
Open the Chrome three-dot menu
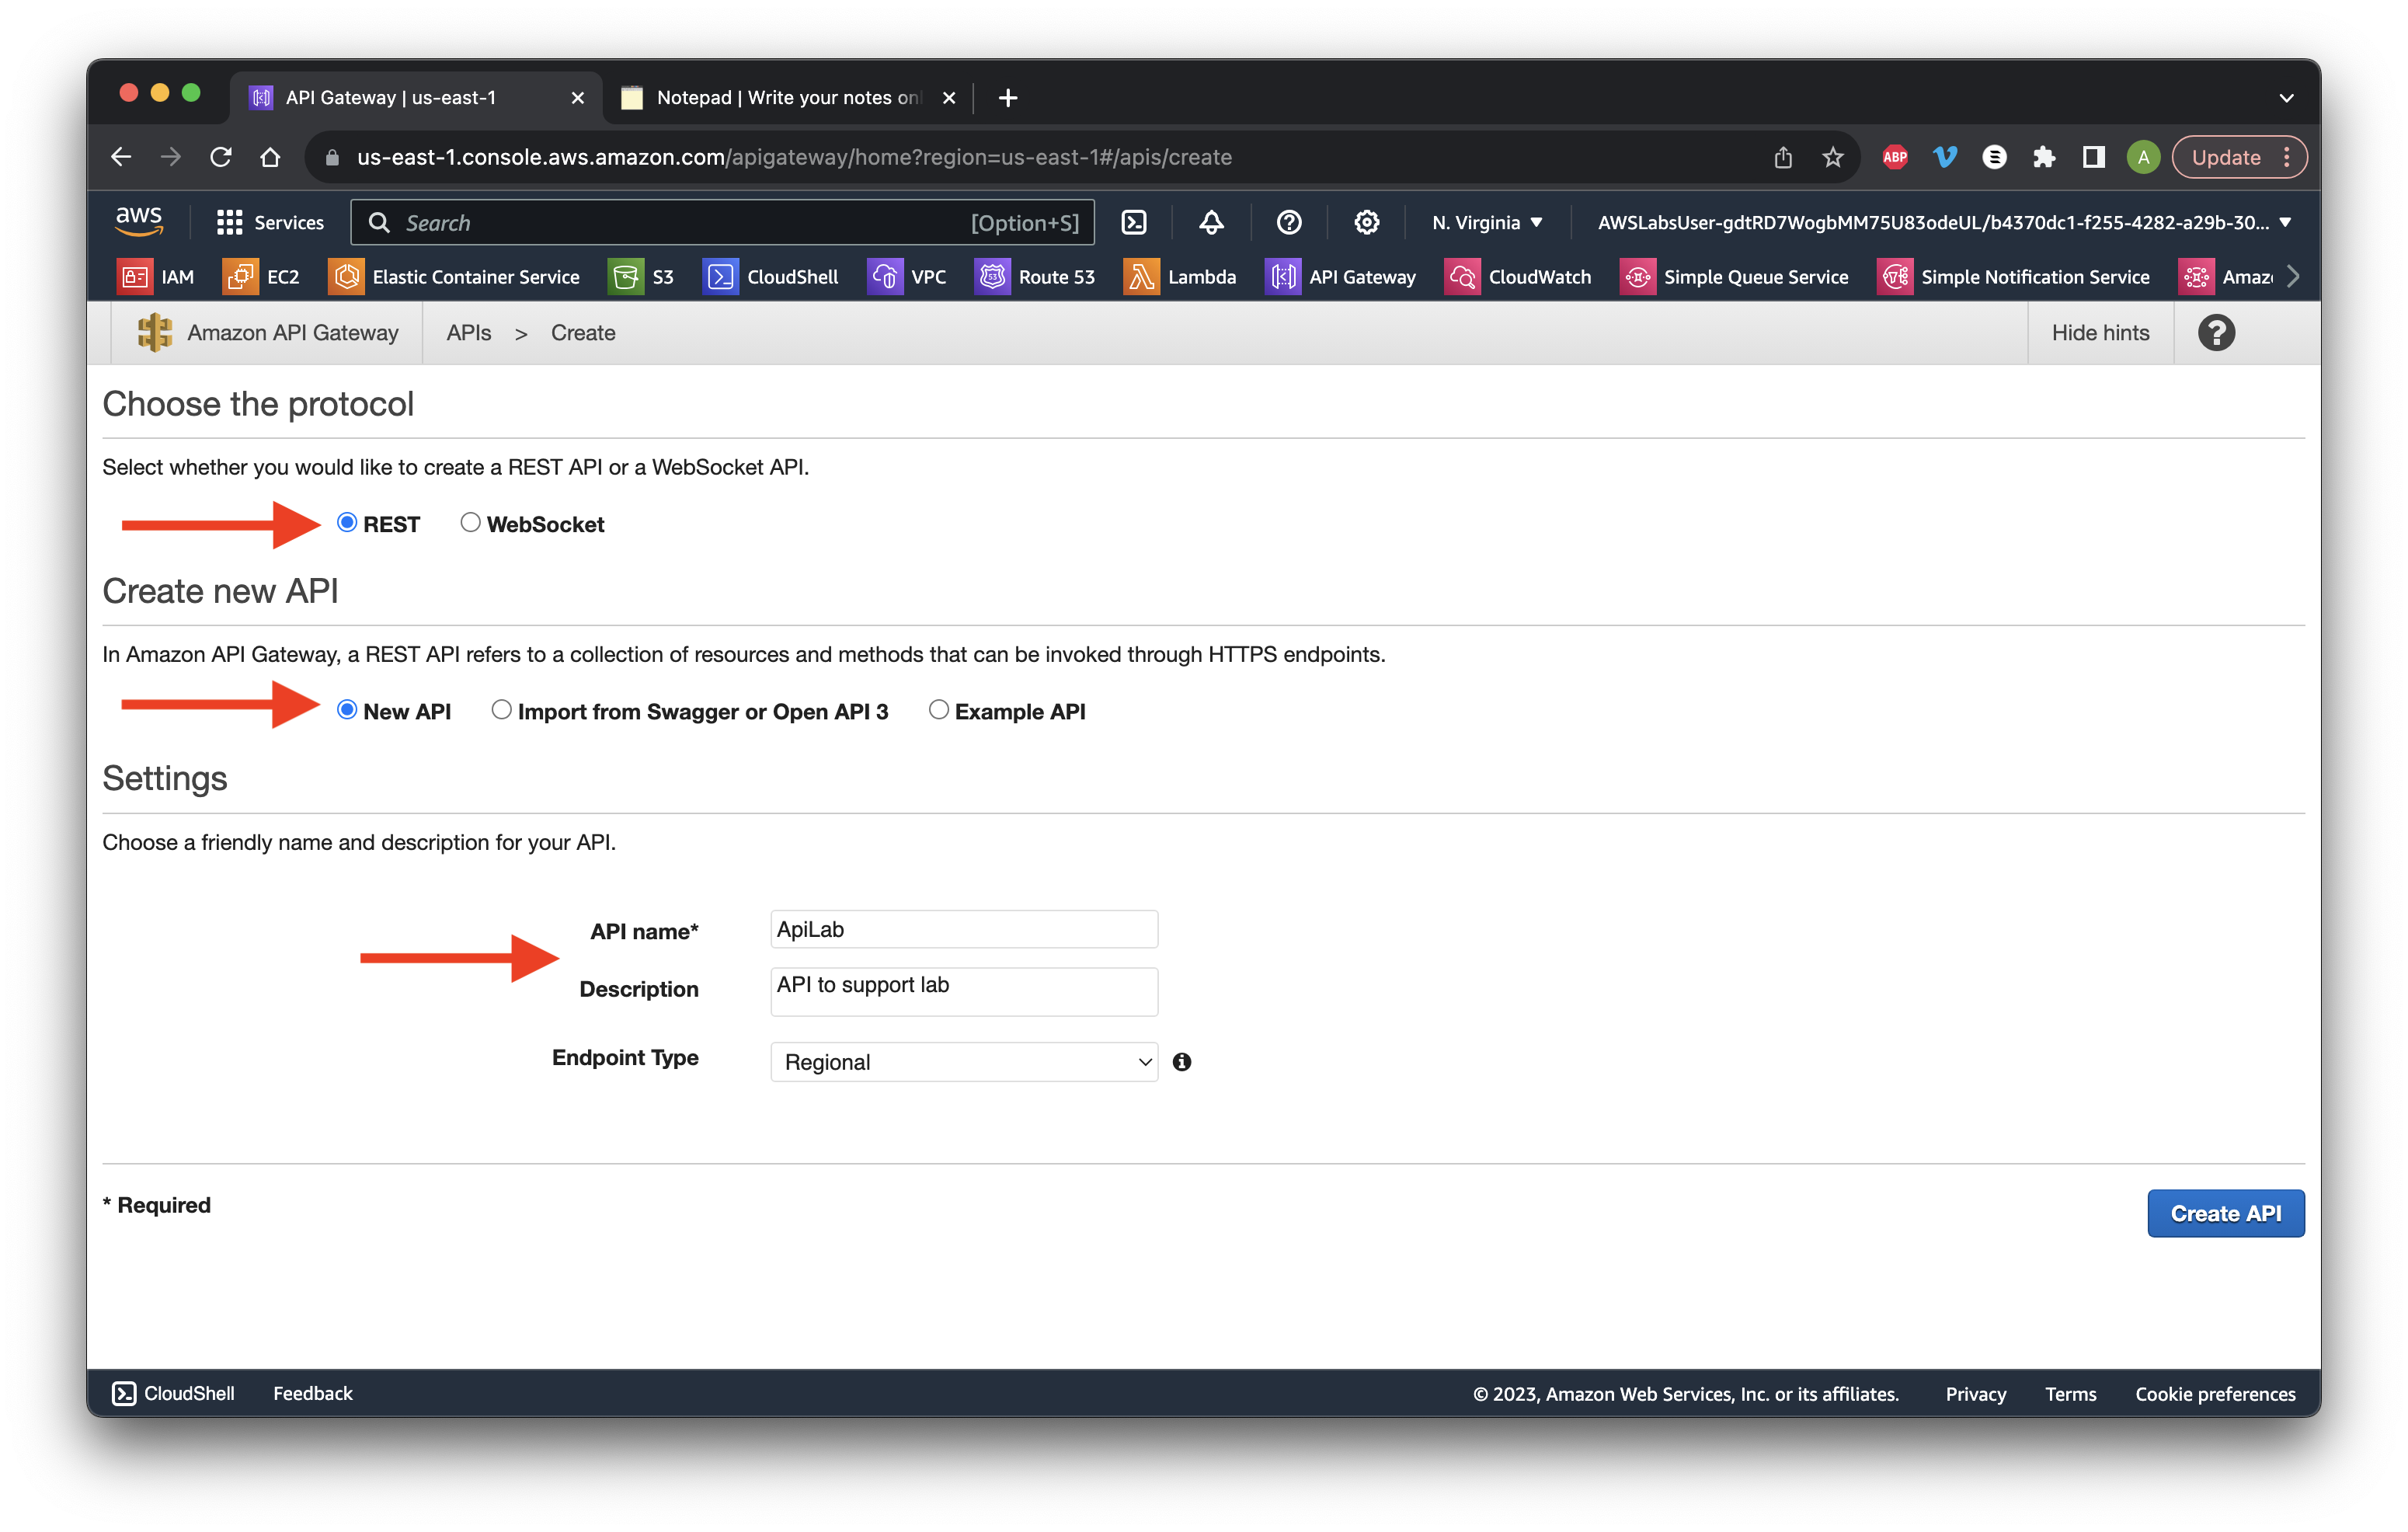click(2287, 157)
